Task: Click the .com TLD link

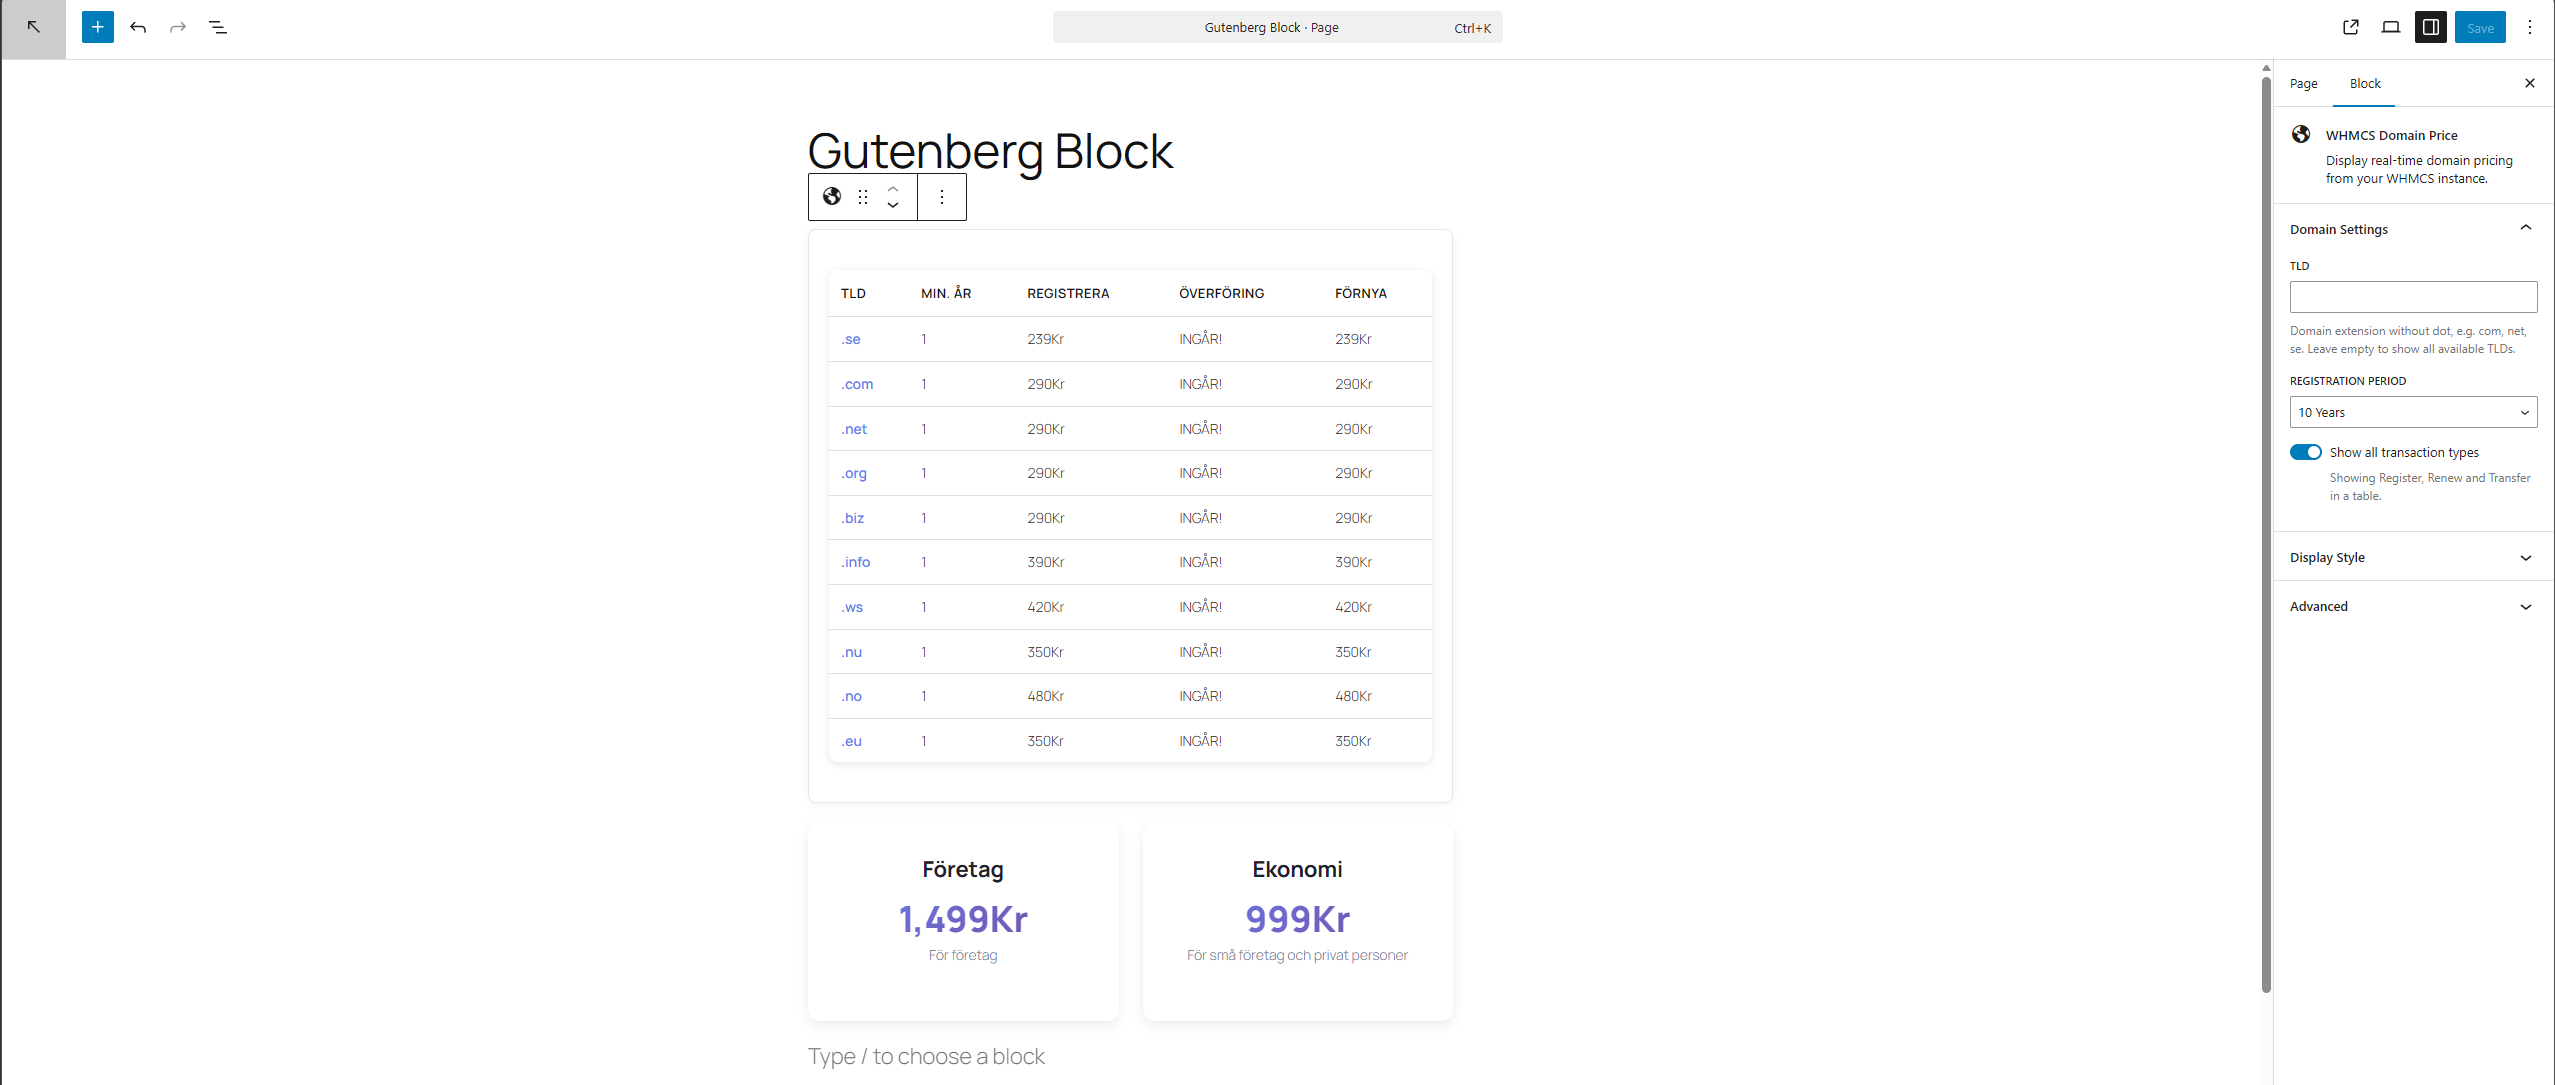Action: [857, 384]
